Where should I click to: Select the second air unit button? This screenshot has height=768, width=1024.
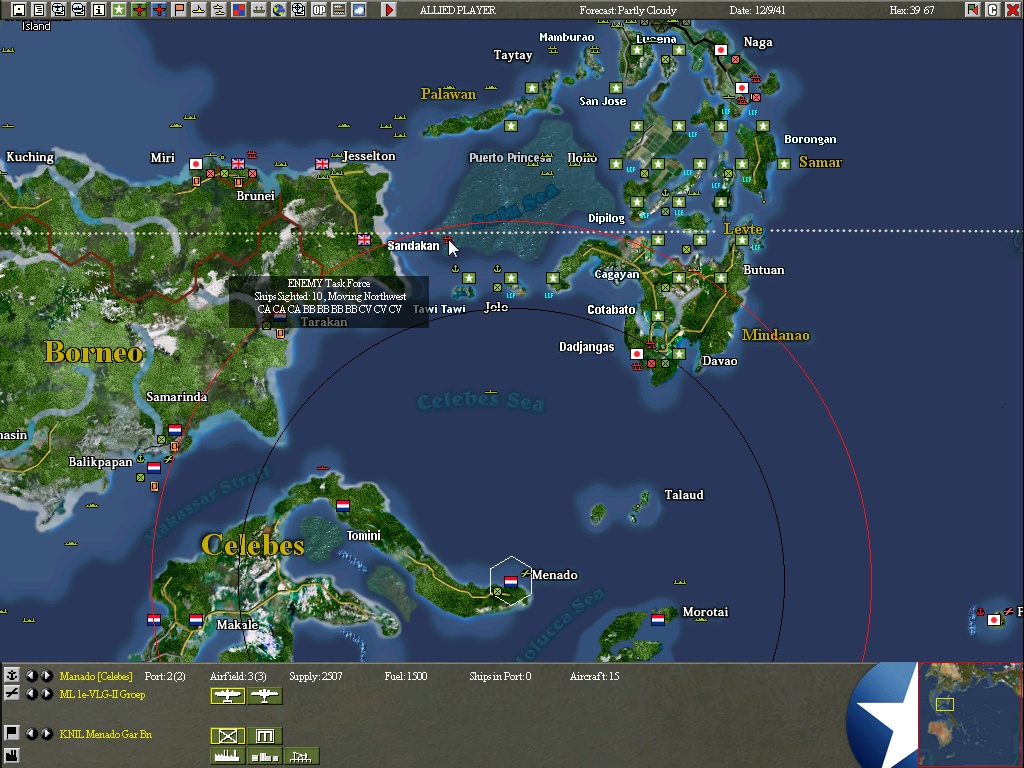click(x=264, y=696)
